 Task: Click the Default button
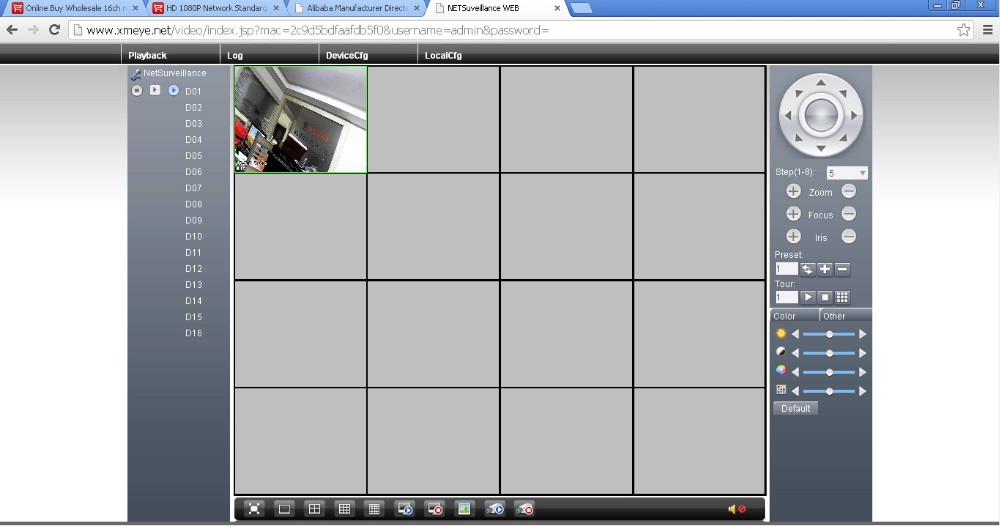coord(796,409)
